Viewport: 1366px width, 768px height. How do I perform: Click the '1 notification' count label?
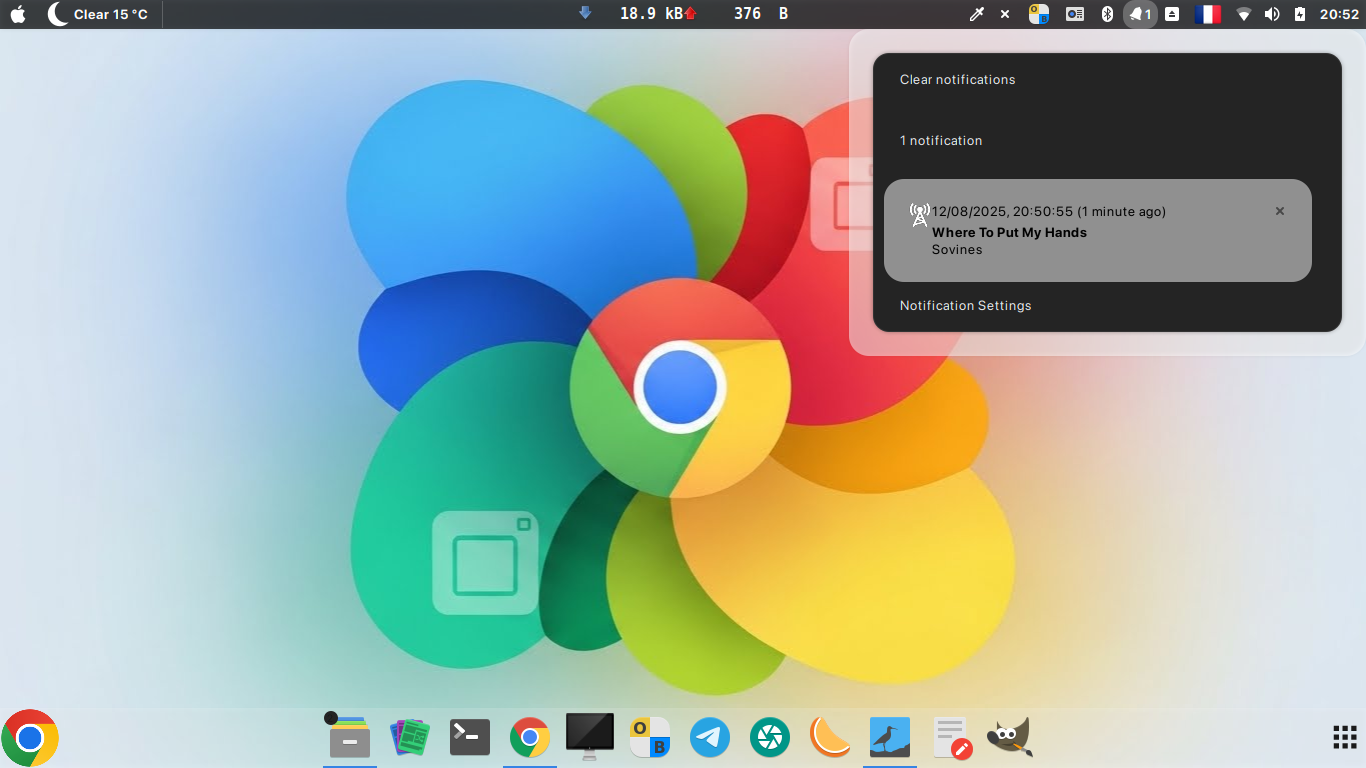941,141
